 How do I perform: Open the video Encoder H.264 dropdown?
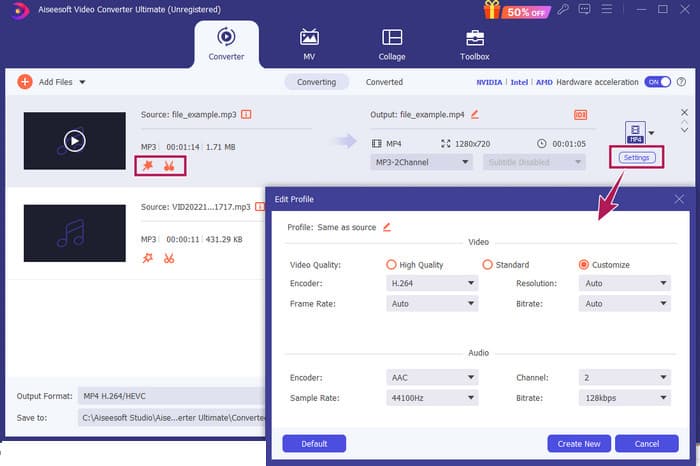pos(432,283)
